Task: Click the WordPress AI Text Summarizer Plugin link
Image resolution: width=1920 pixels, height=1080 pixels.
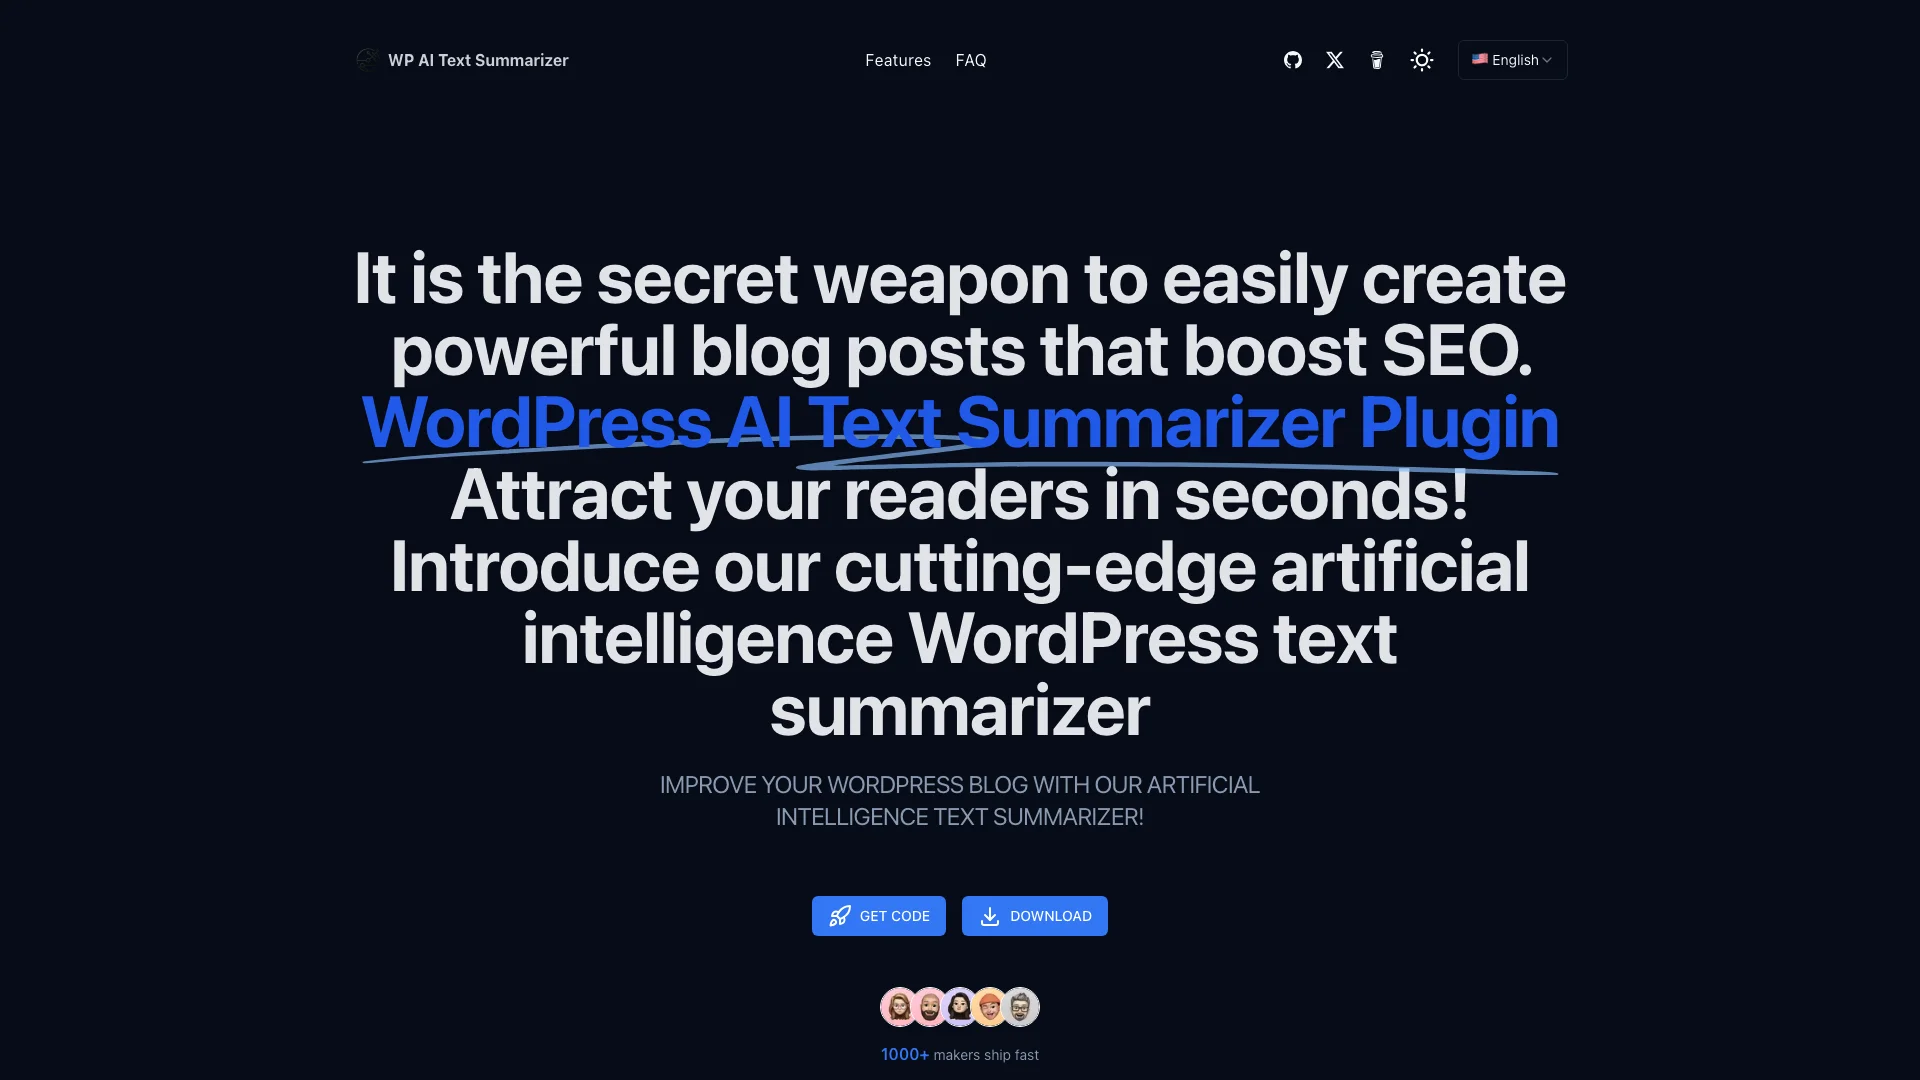Action: pos(959,419)
